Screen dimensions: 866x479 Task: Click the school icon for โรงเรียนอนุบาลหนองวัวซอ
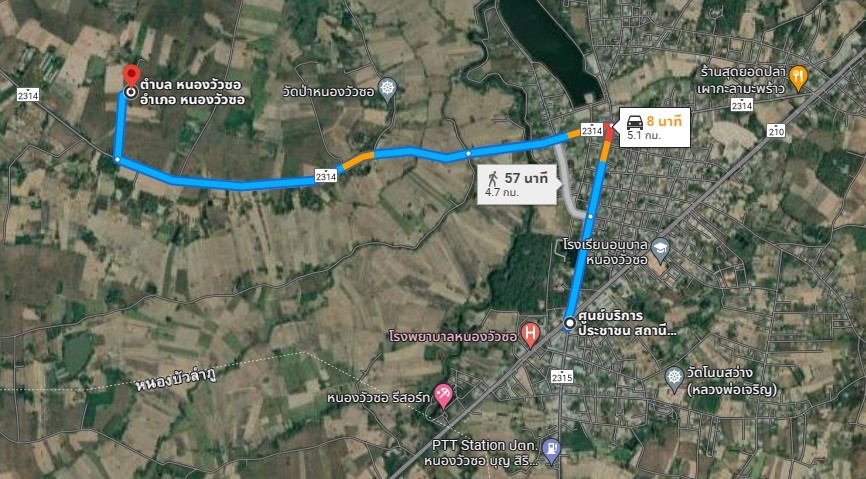[x=660, y=250]
